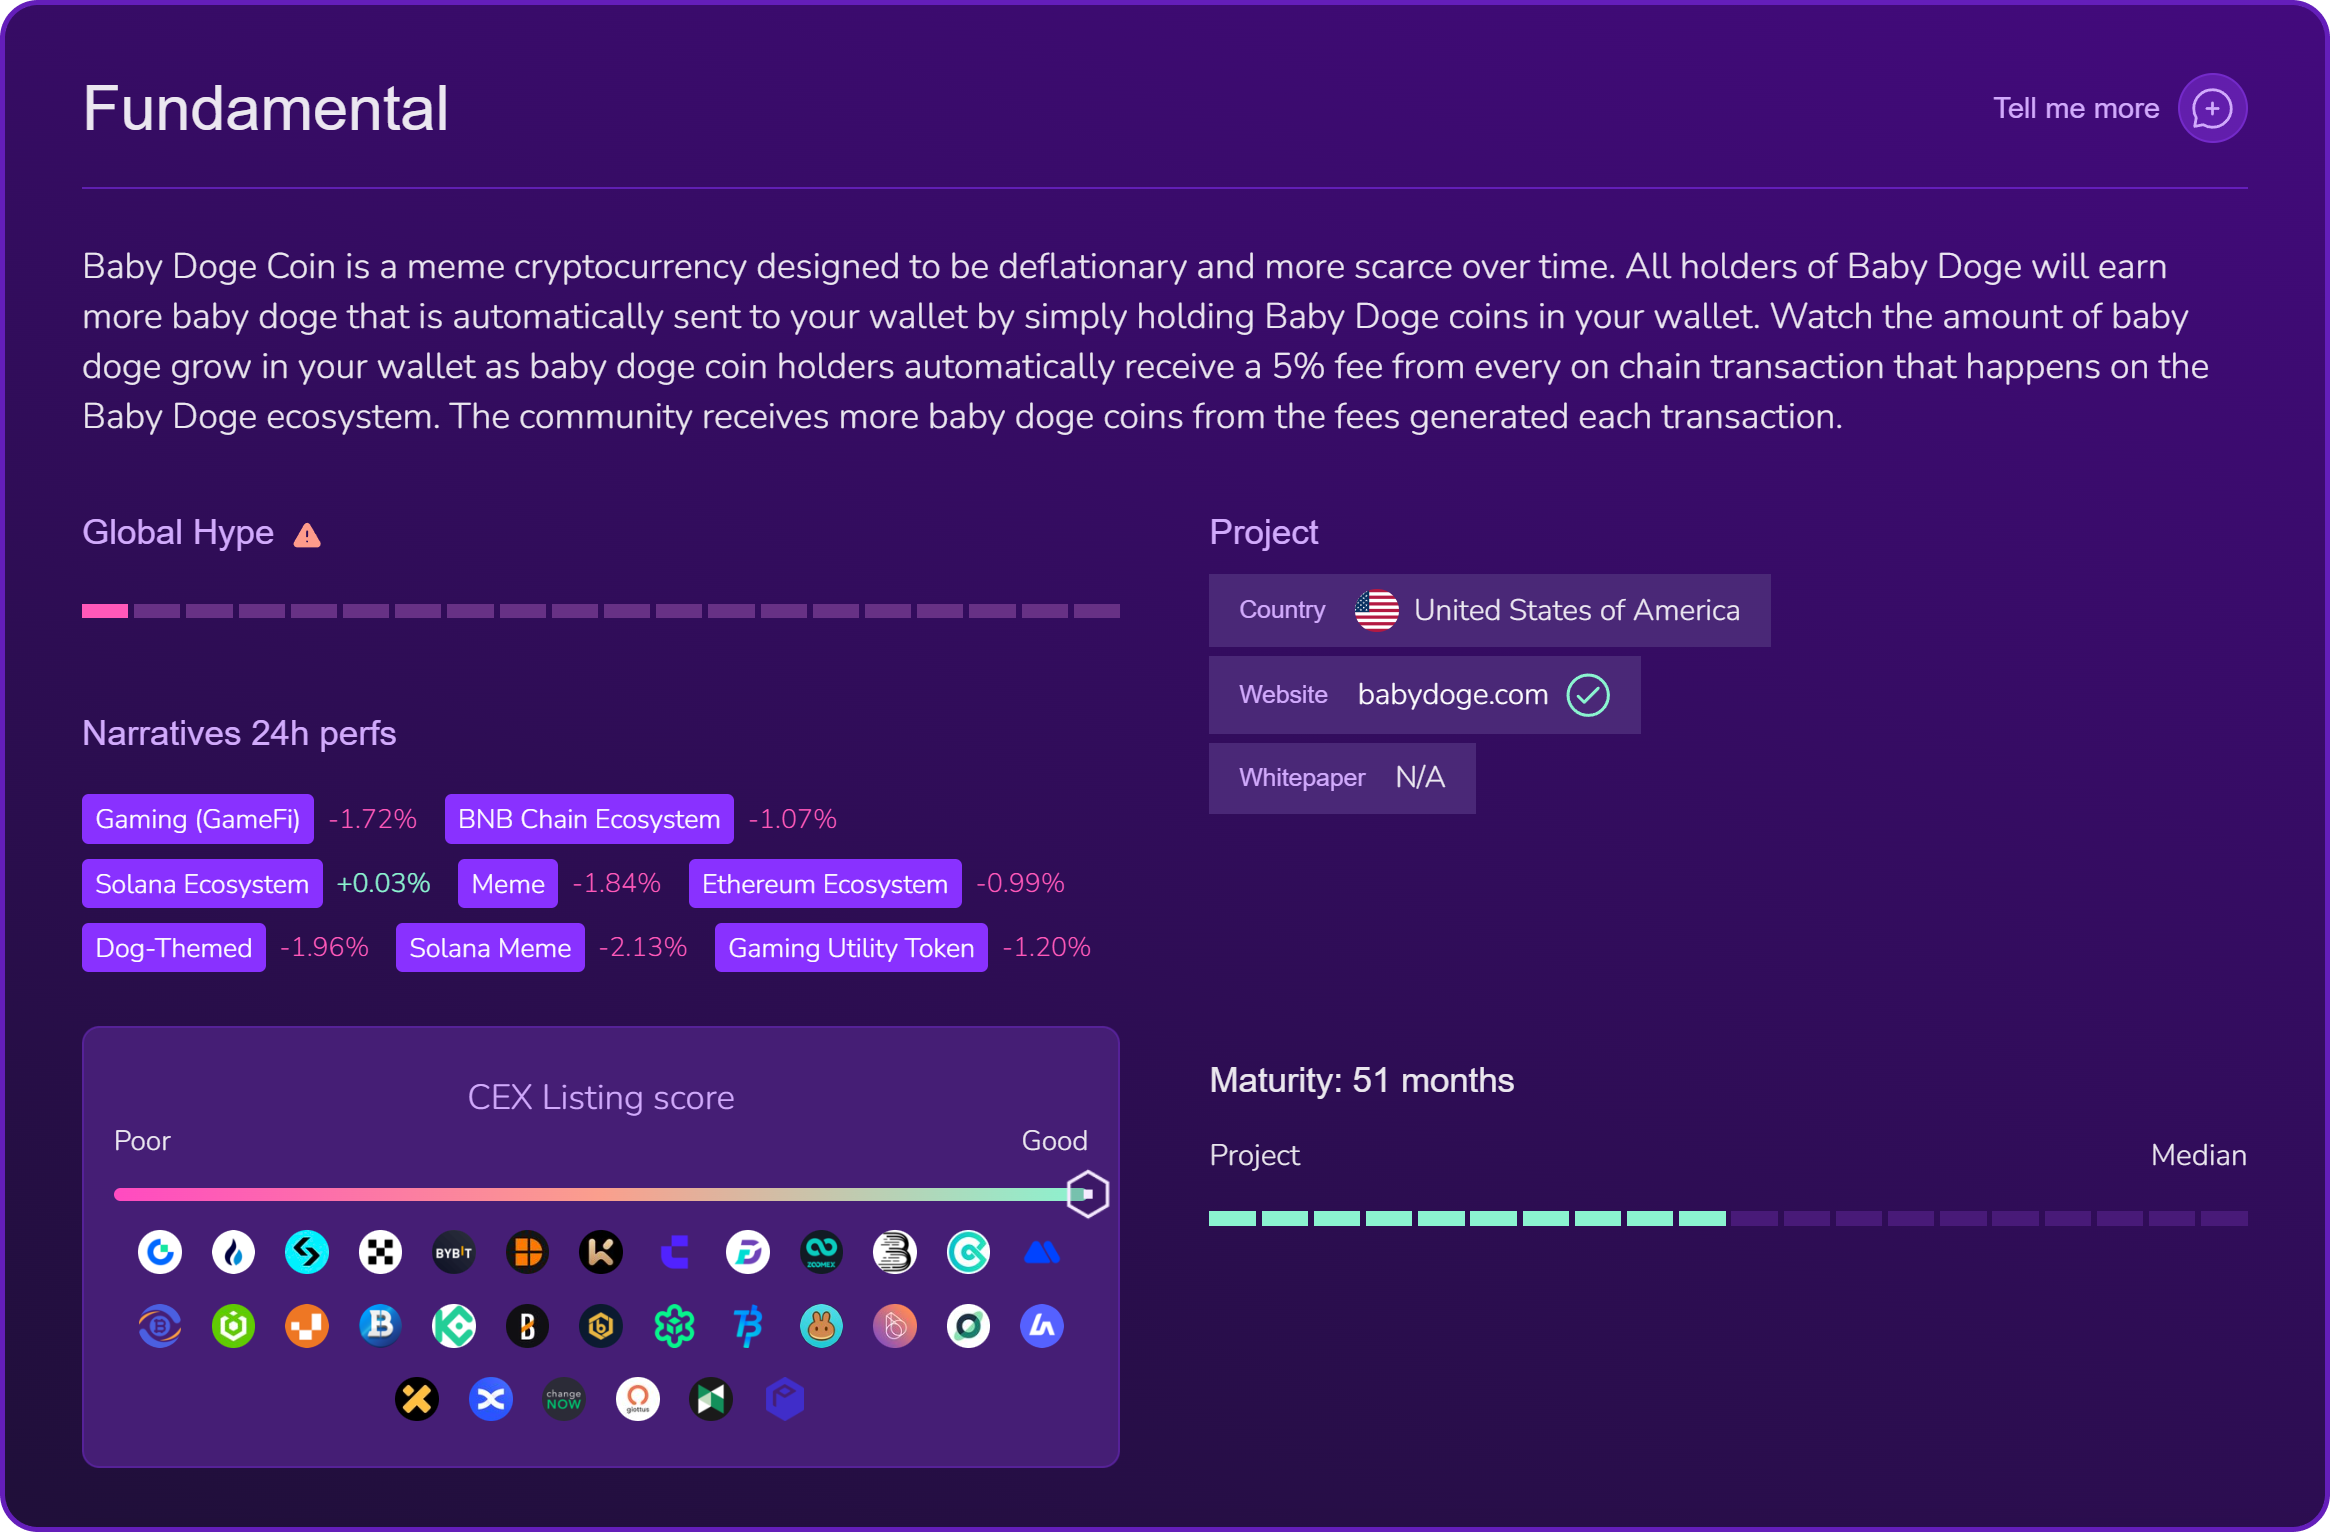Click the Bybit exchange logo
Screen dimensions: 2330x1532
point(453,1253)
